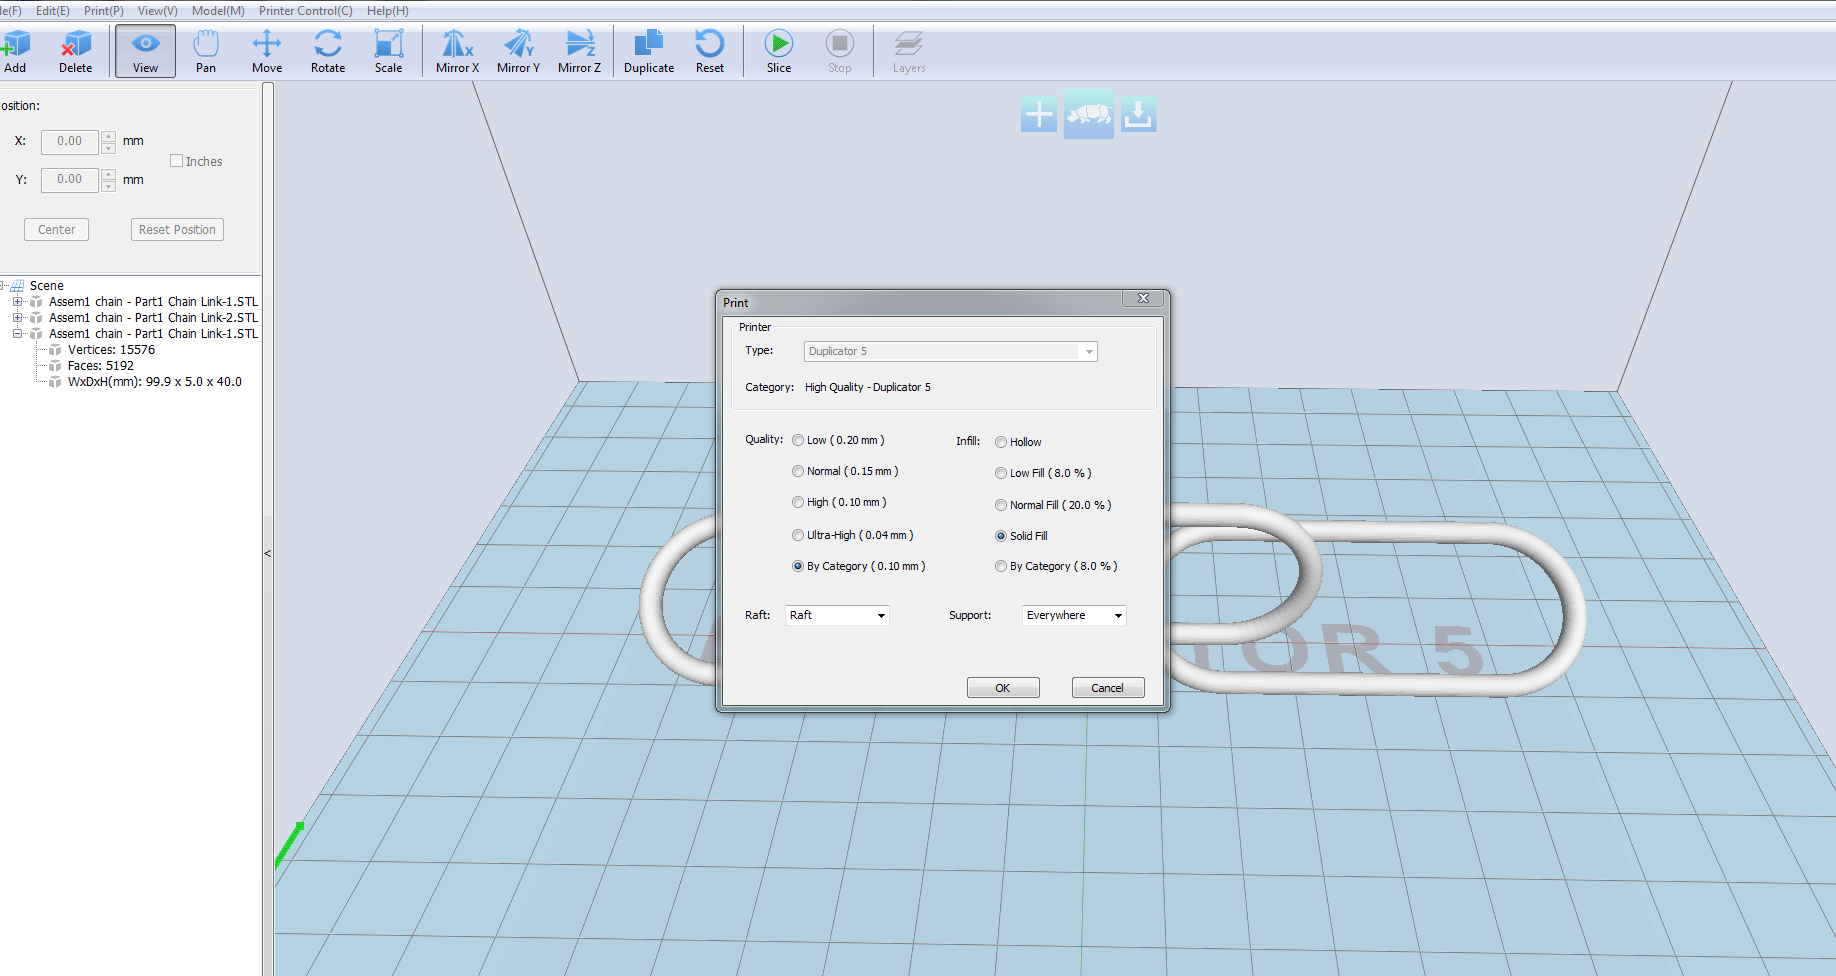Screen dimensions: 1836x976
Task: Click the Scene root icon in tree
Action: tap(17, 286)
